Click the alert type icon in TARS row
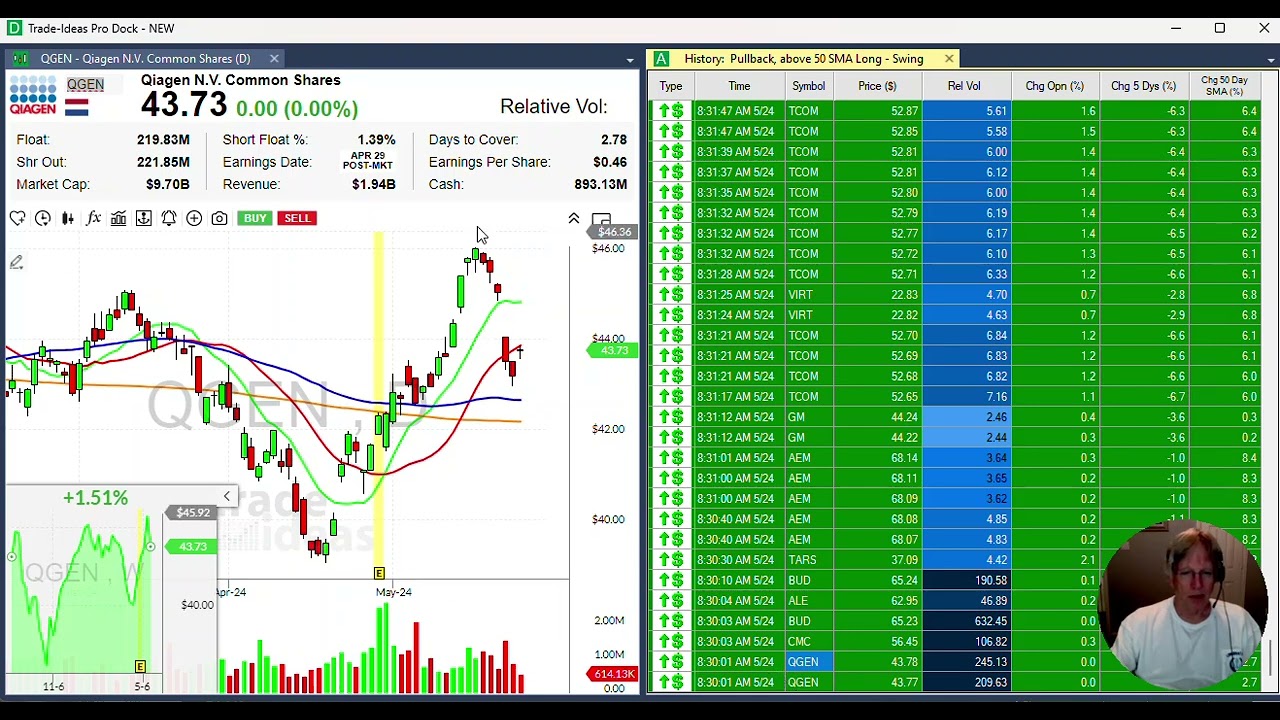 671,560
